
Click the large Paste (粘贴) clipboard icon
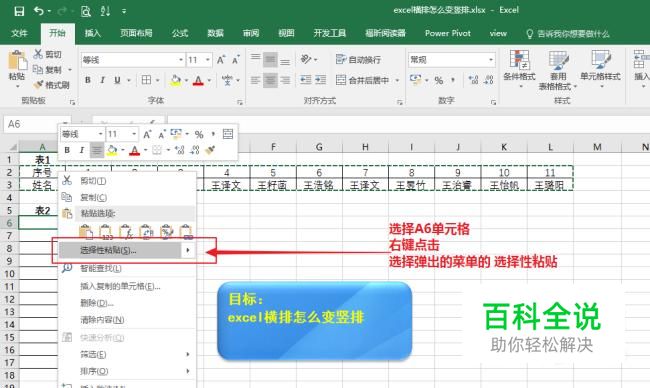[17, 61]
